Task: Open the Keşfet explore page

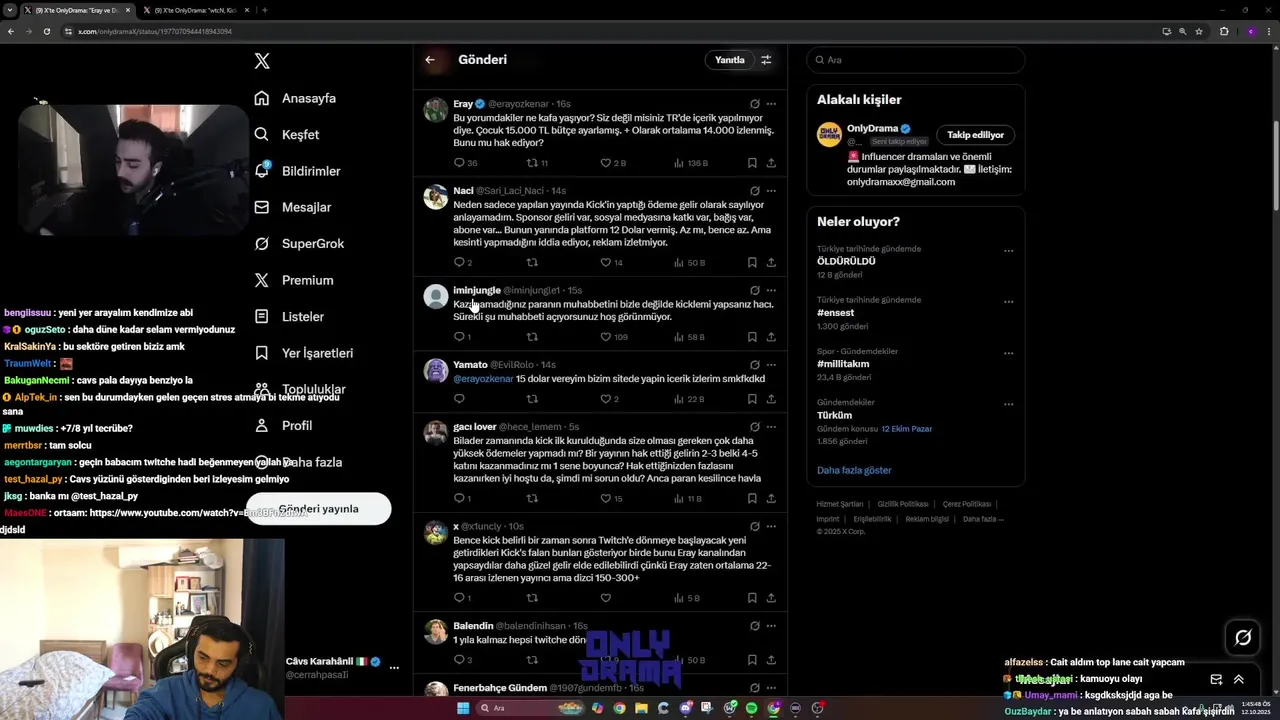Action: pyautogui.click(x=287, y=134)
